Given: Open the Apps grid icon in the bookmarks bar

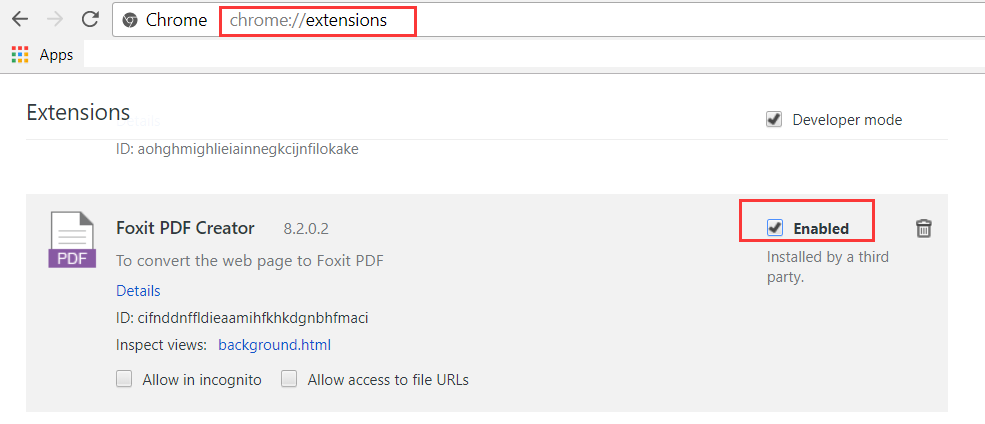Looking at the screenshot, I should coord(20,55).
